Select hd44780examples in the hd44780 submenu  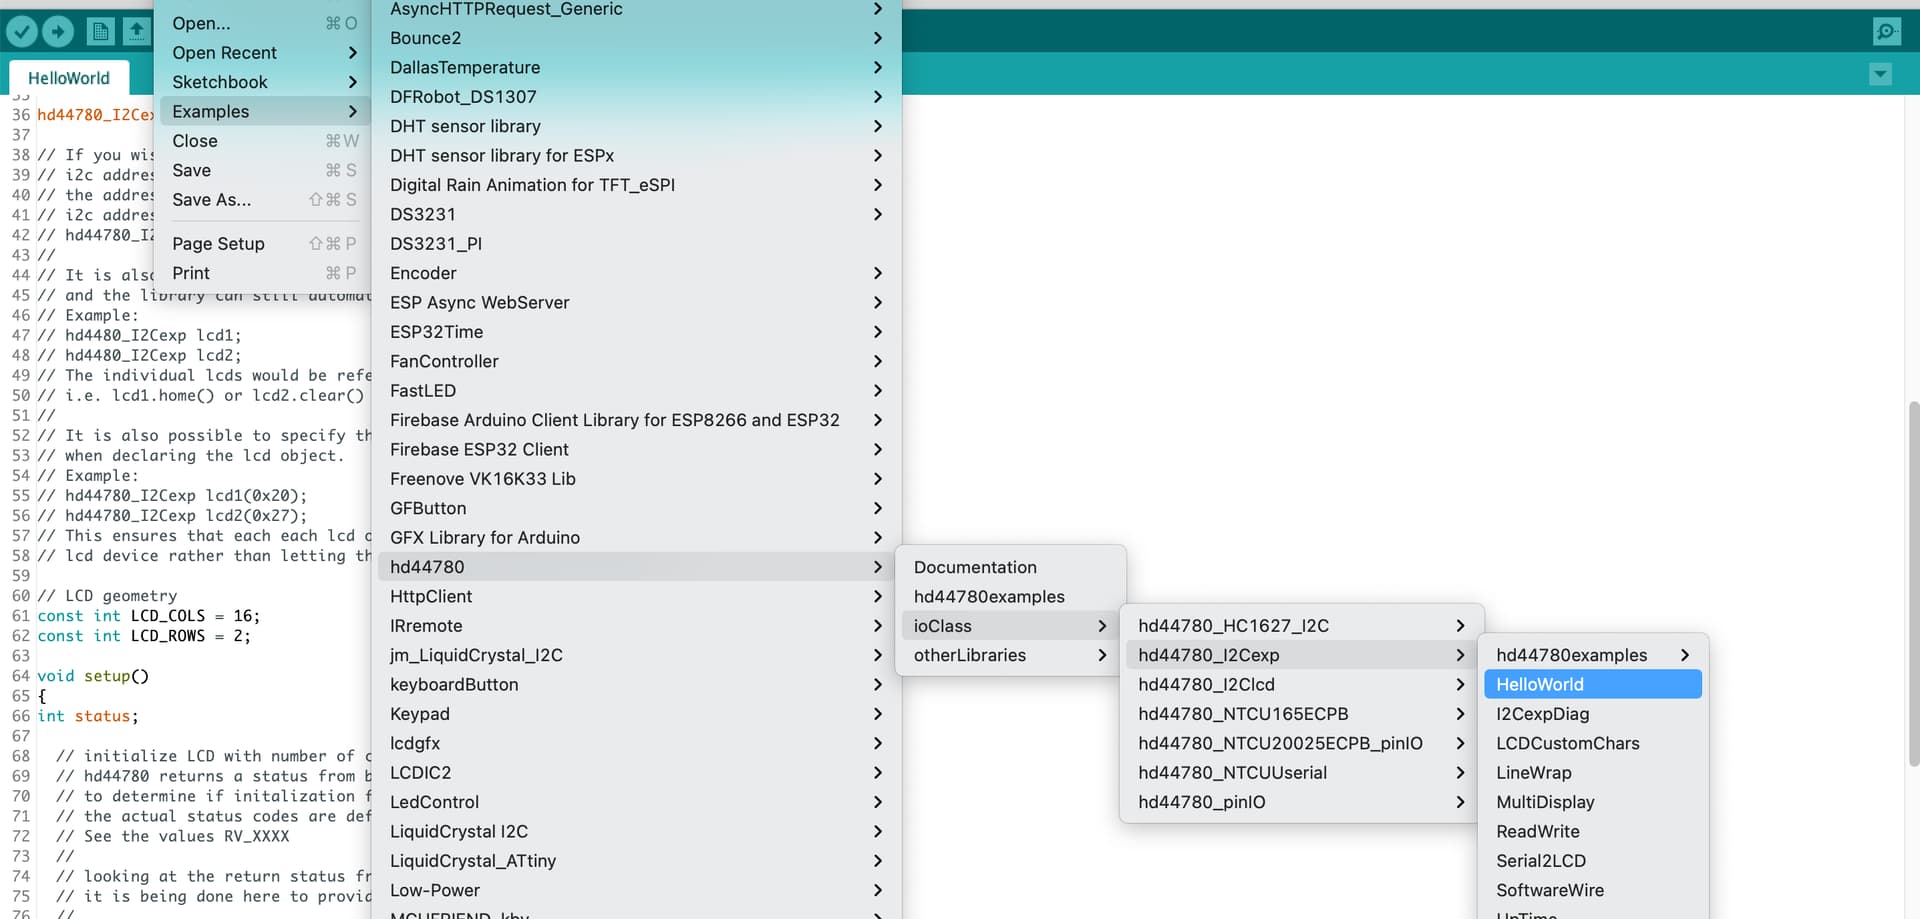(x=1011, y=597)
